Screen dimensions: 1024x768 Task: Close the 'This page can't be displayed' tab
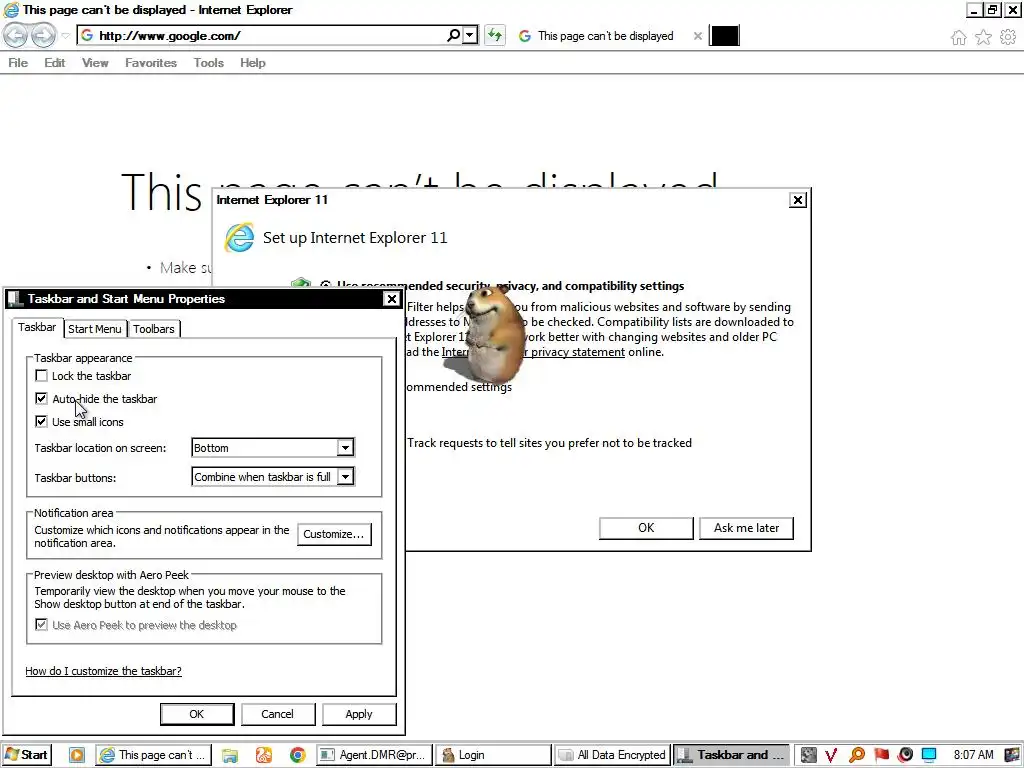697,36
